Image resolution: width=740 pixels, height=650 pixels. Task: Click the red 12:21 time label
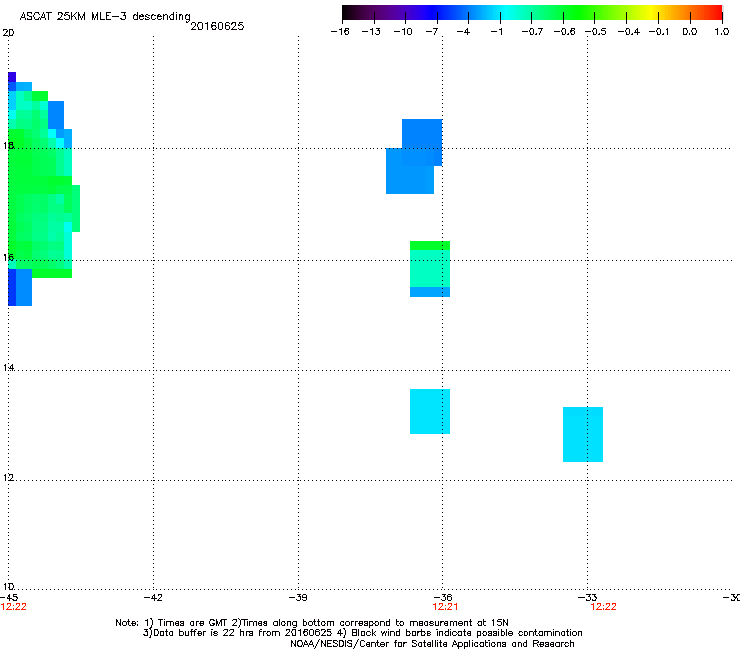(445, 607)
